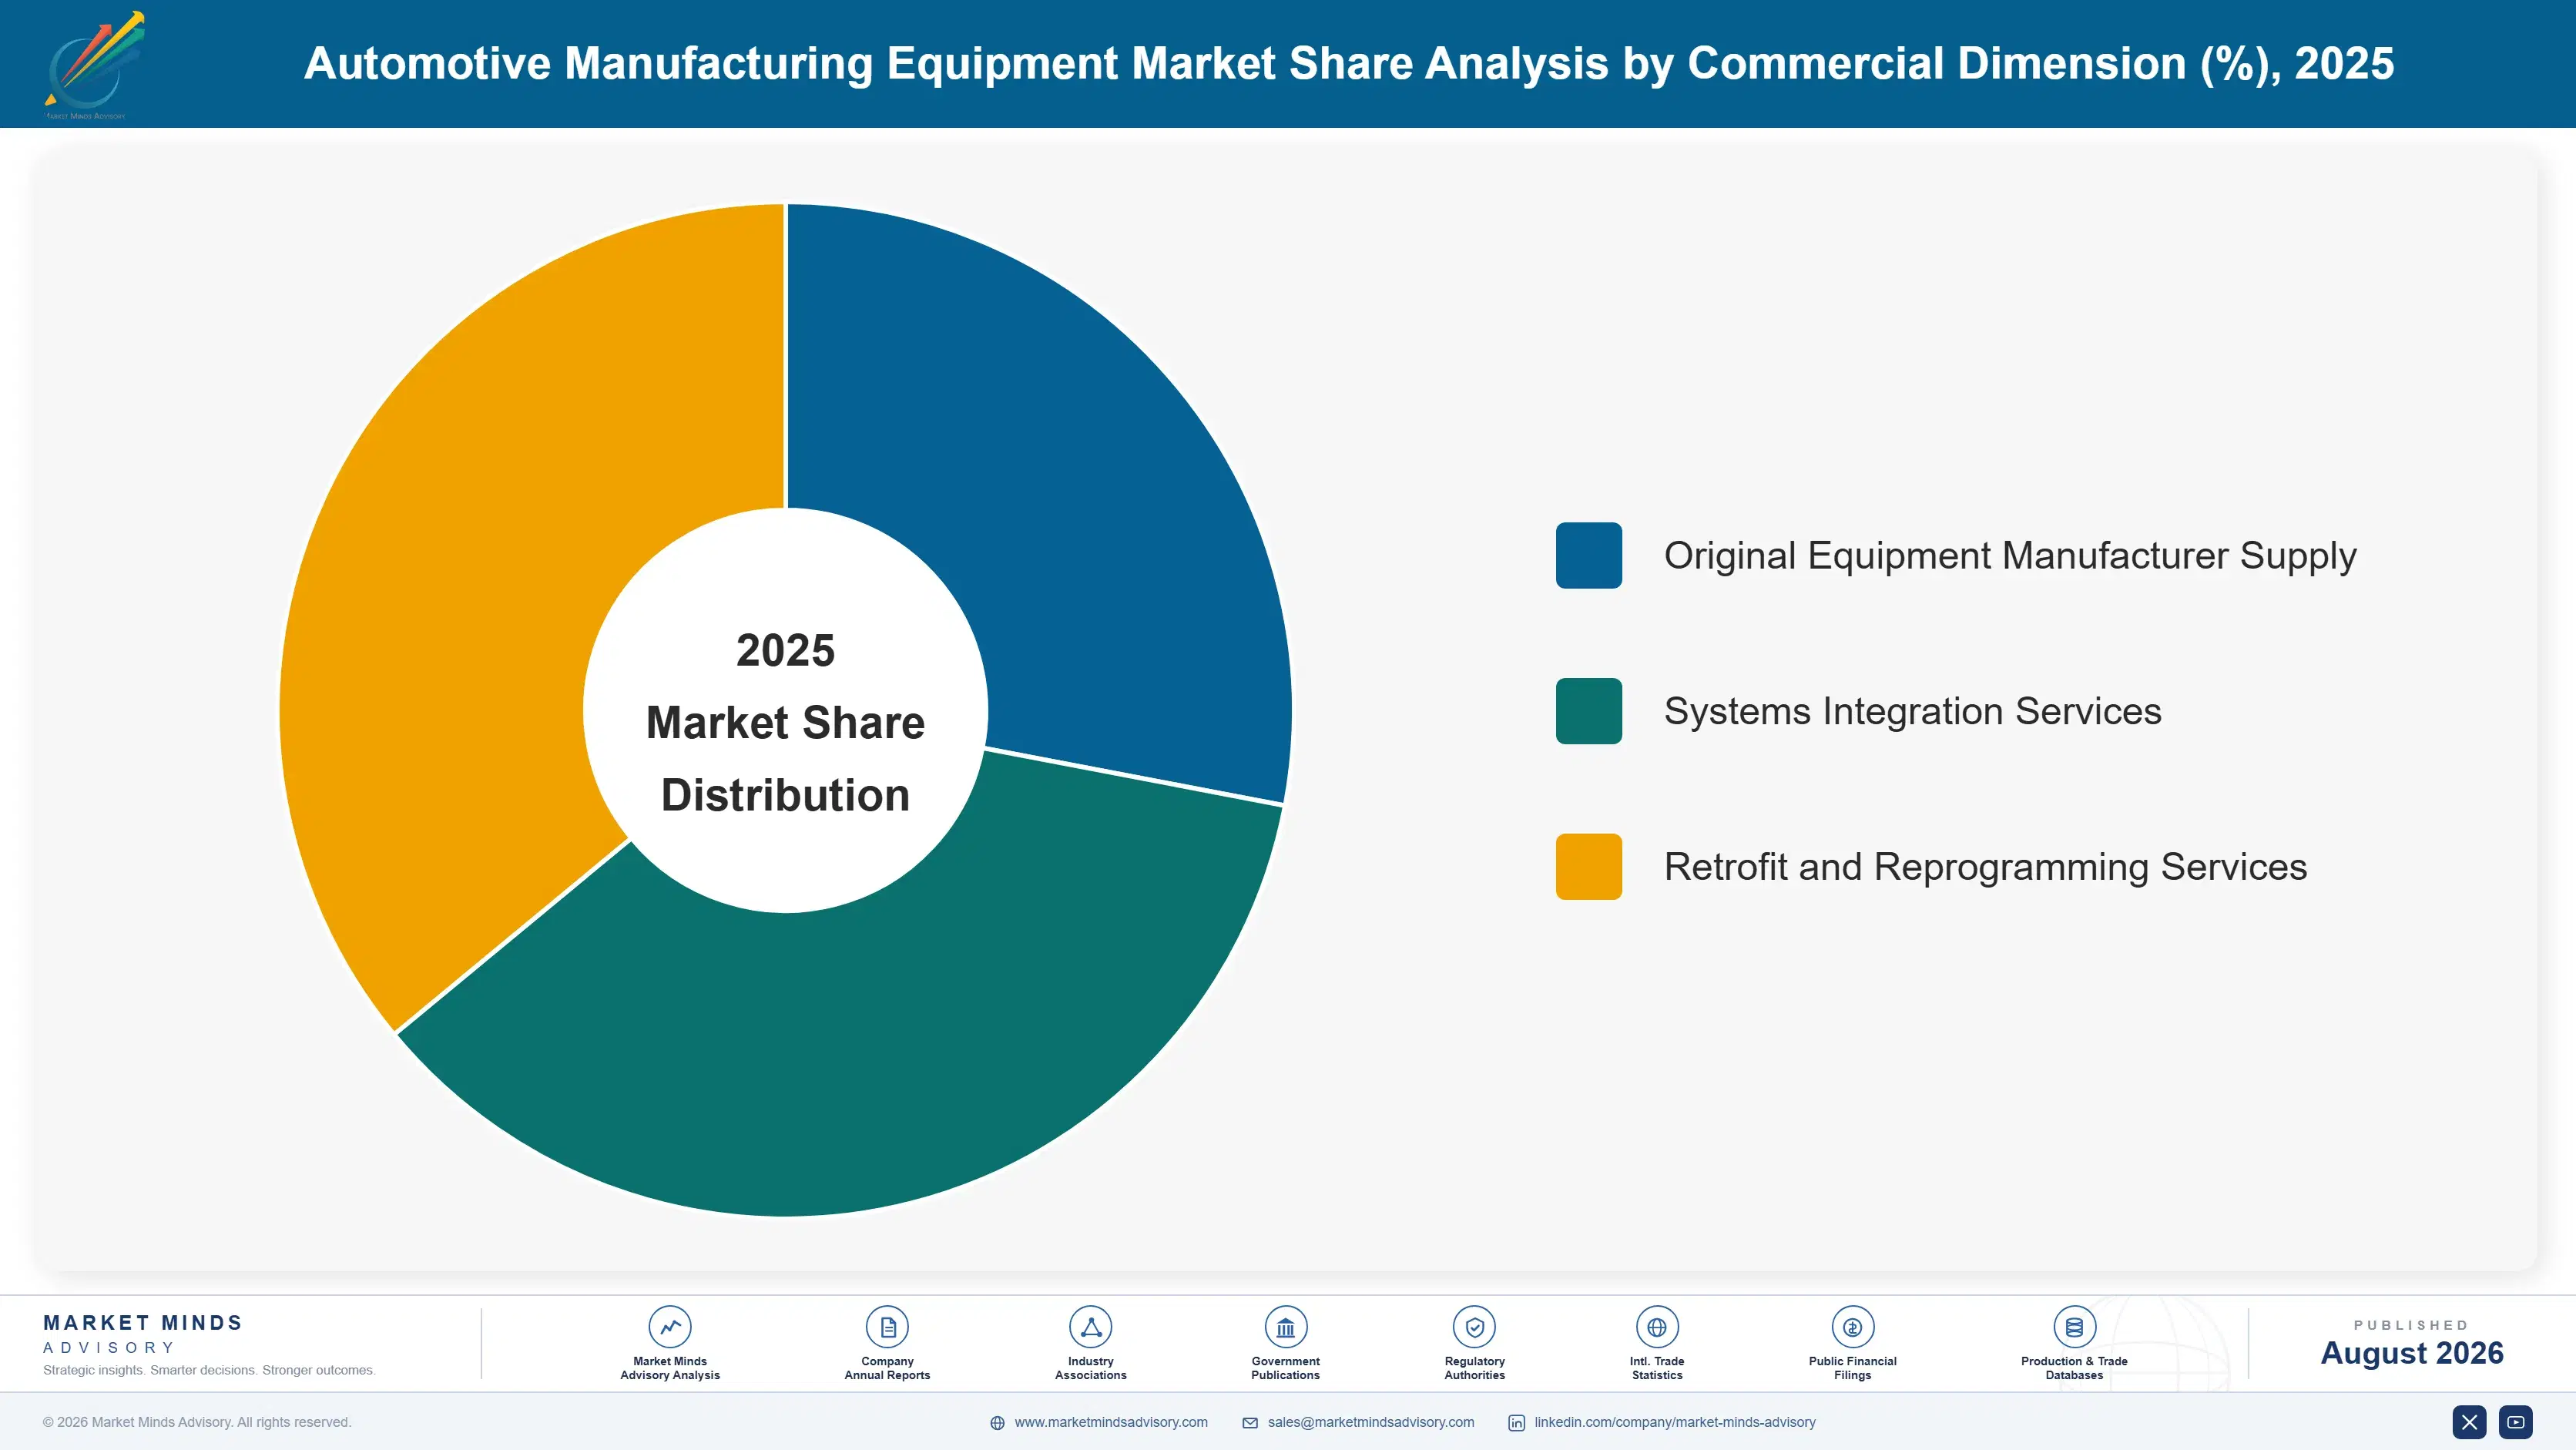Open the X social media icon
2576x1450 pixels.
(2469, 1422)
